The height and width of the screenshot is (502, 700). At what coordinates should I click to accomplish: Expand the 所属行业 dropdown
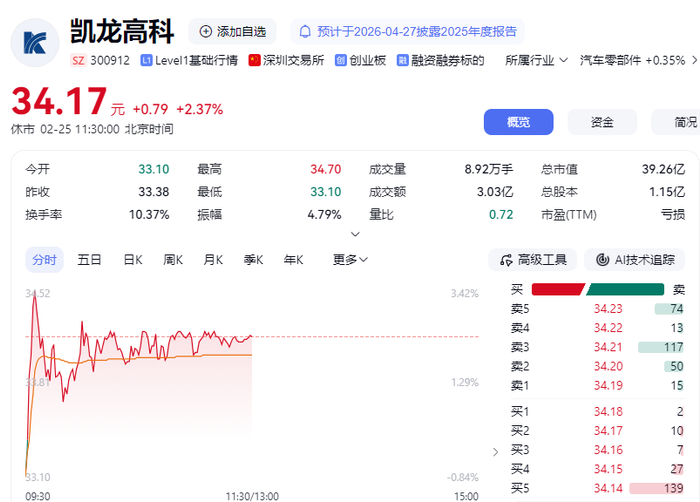[x=536, y=60]
